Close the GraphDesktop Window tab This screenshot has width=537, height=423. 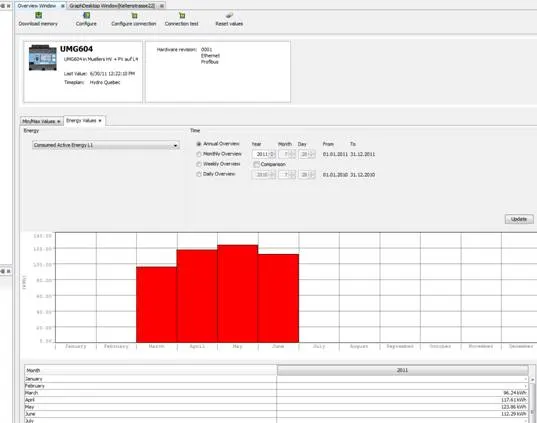162,6
